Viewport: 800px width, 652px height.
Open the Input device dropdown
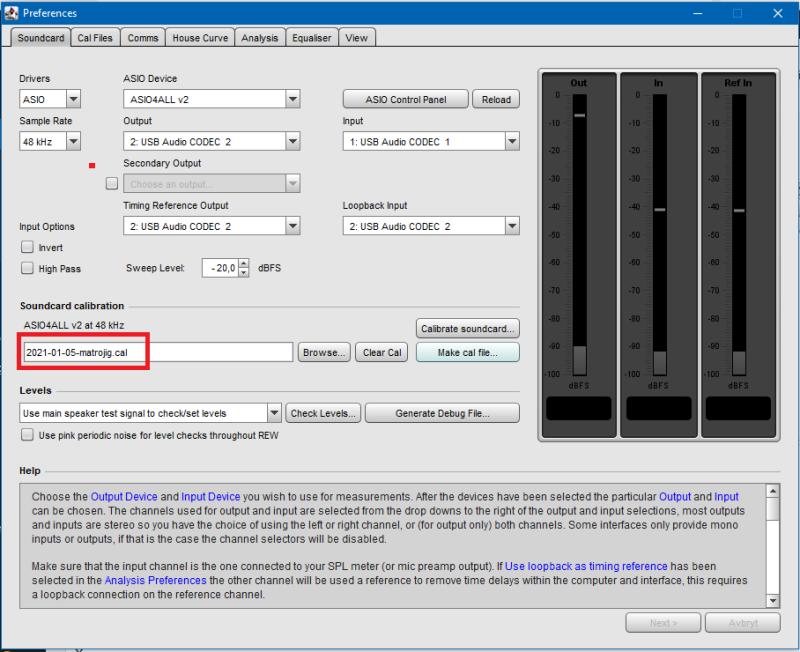click(x=431, y=141)
